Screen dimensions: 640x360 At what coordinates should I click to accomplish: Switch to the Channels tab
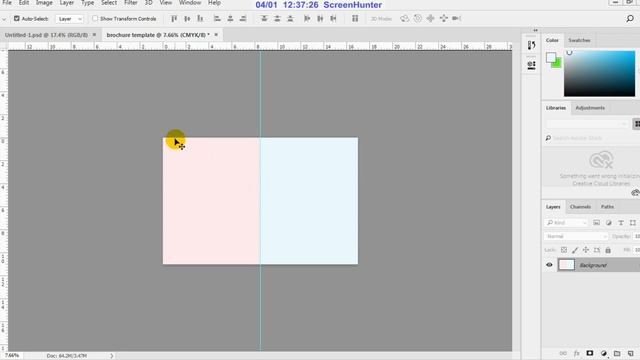[580, 207]
